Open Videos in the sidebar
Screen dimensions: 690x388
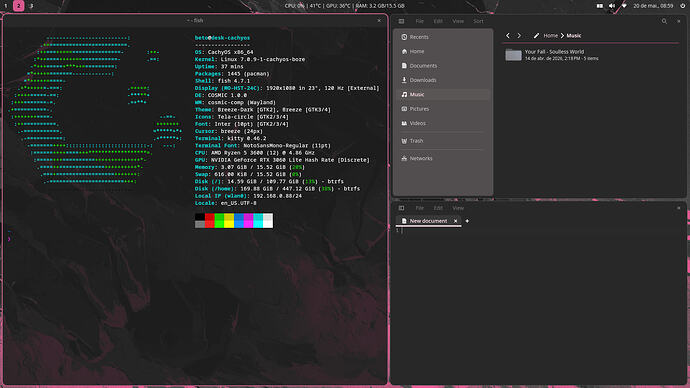click(442, 123)
